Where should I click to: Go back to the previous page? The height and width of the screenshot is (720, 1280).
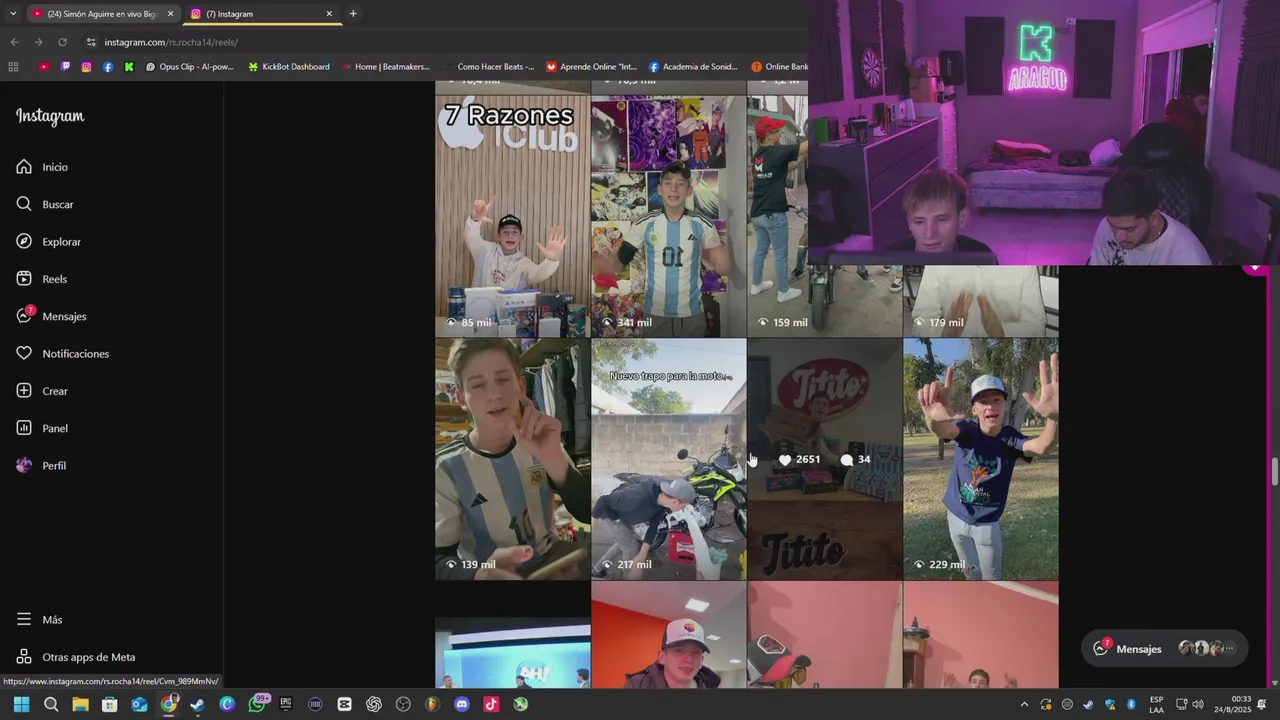(x=14, y=42)
